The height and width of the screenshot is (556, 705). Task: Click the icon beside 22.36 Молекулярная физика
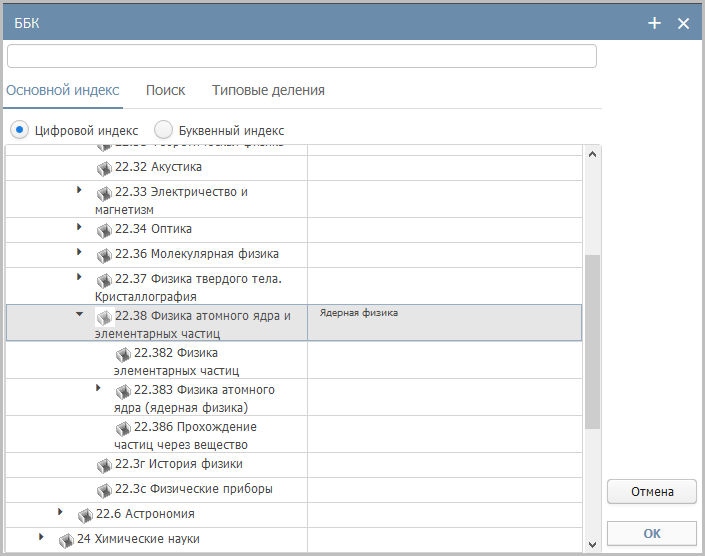104,255
